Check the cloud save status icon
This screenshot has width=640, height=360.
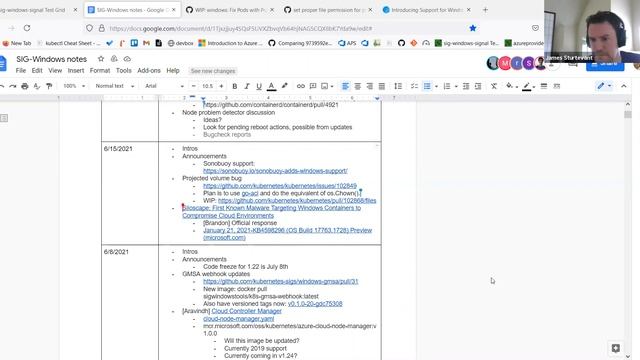tap(127, 59)
